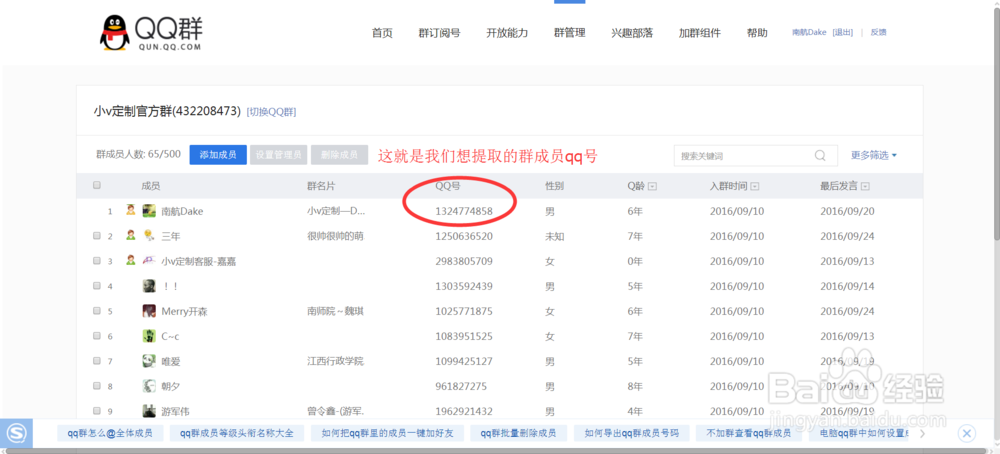Viewport: 1000px width, 454px height.
Task: Check the box for row 8 朝夕
Action: point(97,386)
